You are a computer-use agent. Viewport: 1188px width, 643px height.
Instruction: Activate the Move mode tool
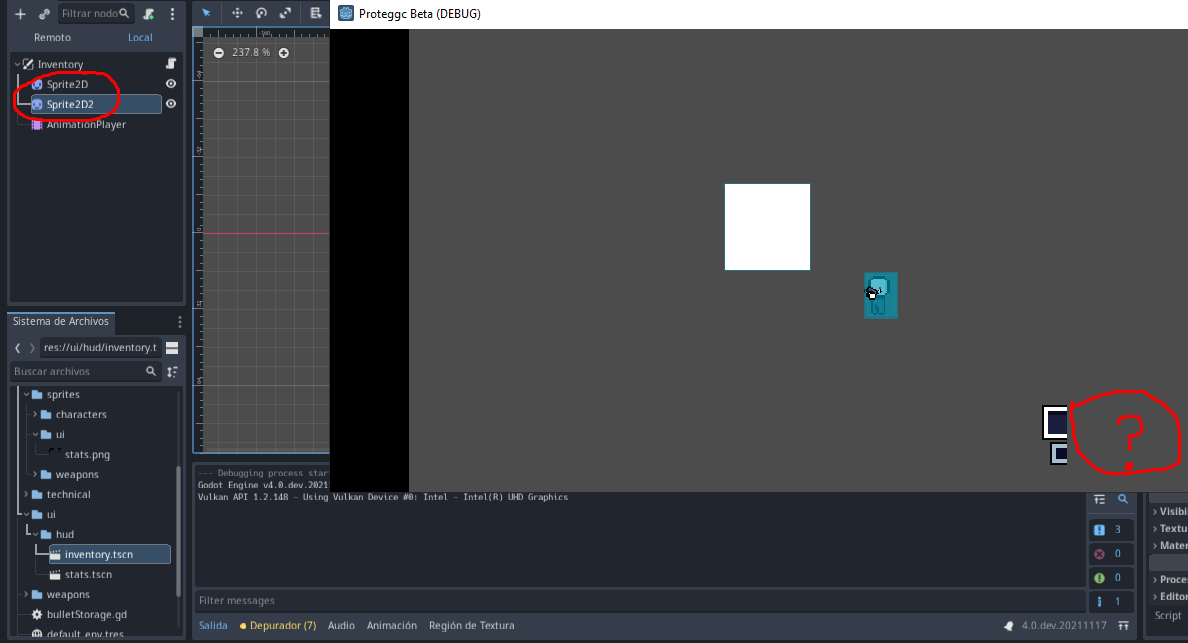pyautogui.click(x=237, y=13)
